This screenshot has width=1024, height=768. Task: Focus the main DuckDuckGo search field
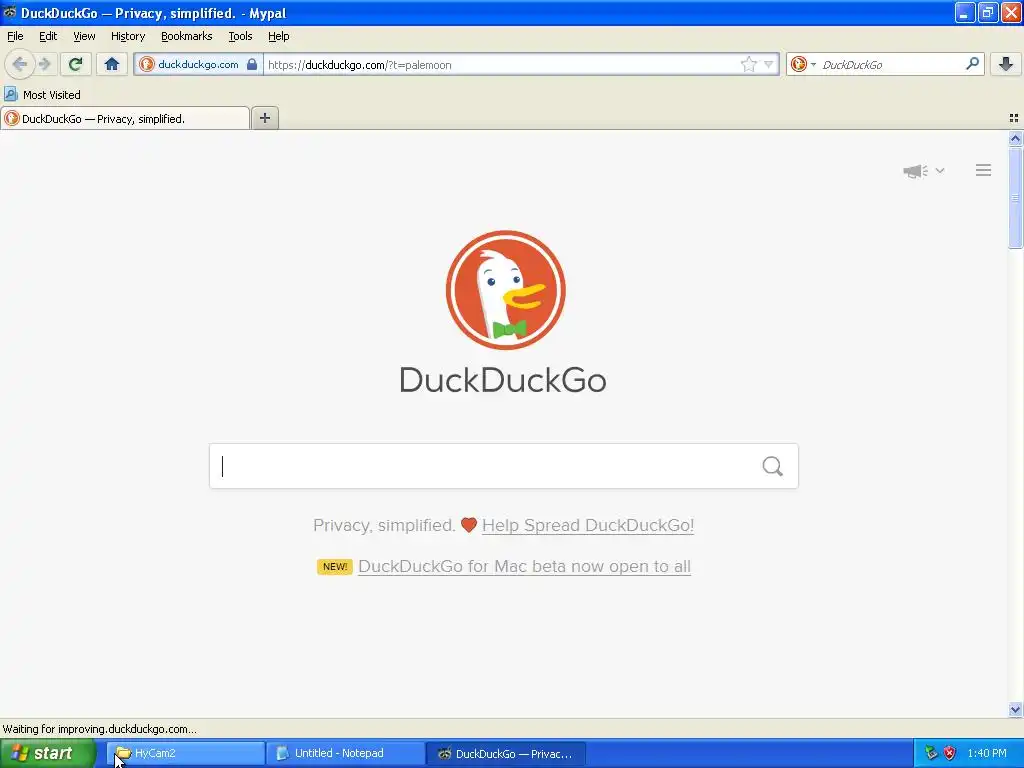504,466
